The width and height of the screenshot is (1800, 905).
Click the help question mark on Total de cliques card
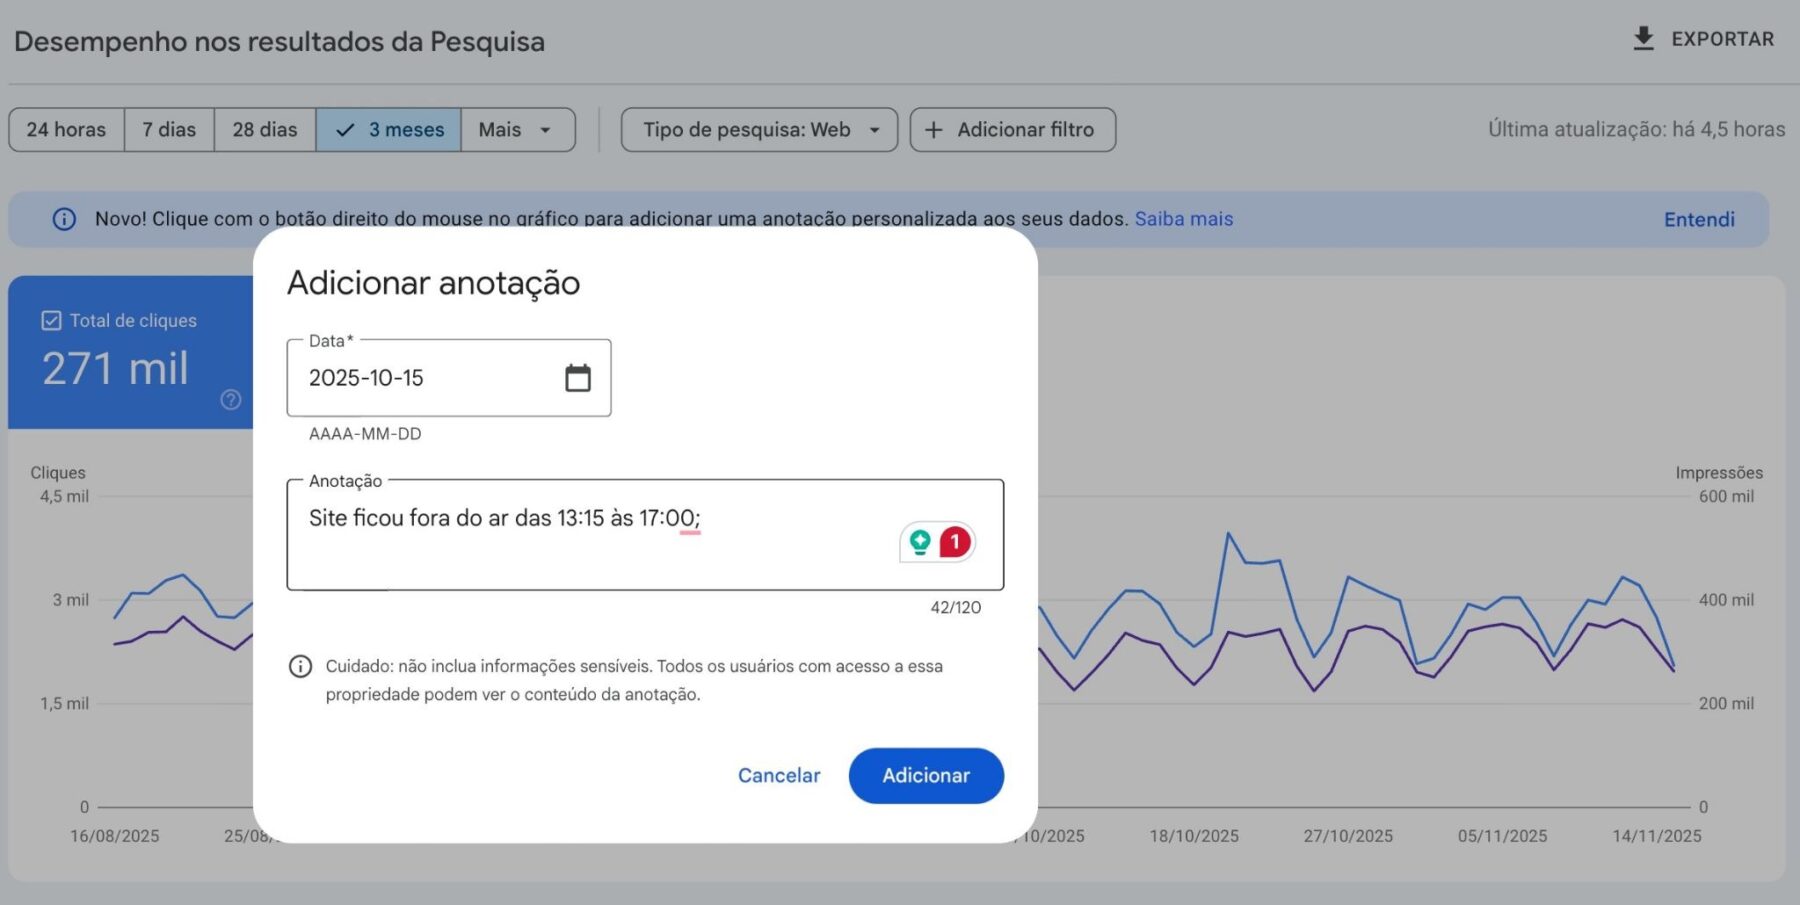[x=230, y=399]
